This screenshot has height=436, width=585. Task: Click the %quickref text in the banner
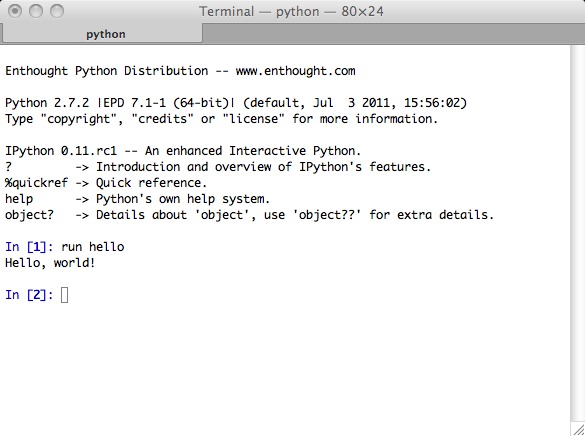coord(37,183)
